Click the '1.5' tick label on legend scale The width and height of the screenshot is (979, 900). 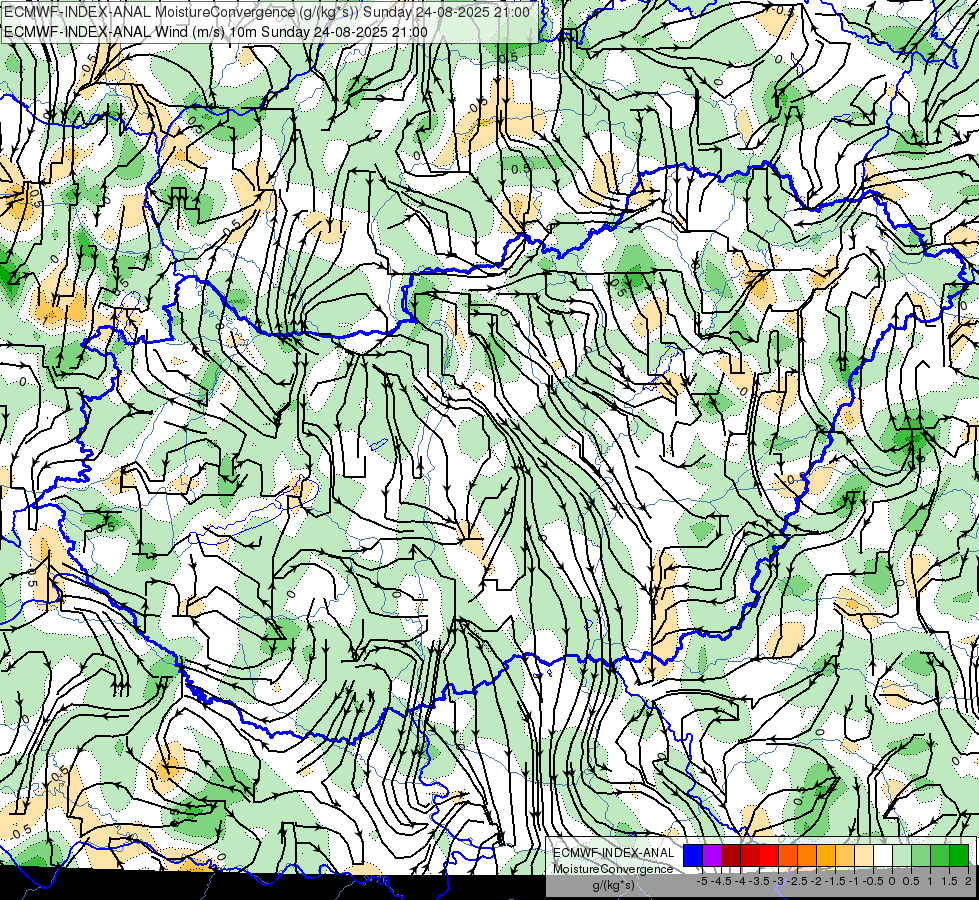pos(950,881)
